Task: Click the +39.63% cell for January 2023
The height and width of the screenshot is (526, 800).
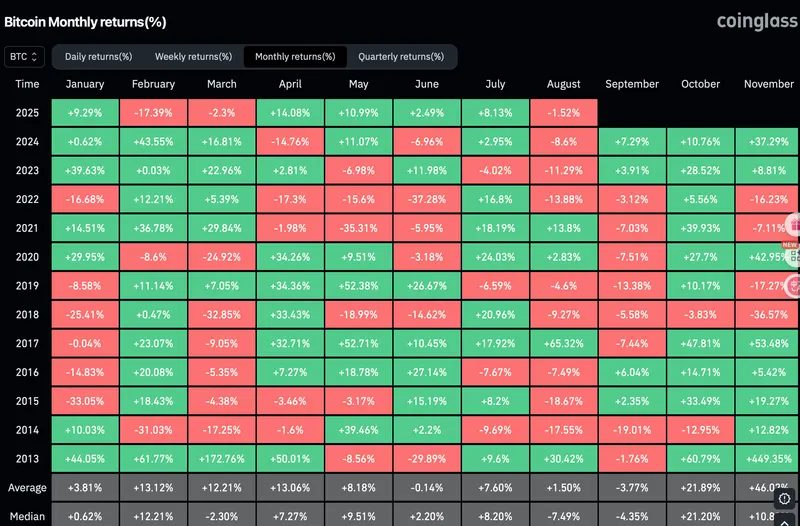Action: click(85, 170)
